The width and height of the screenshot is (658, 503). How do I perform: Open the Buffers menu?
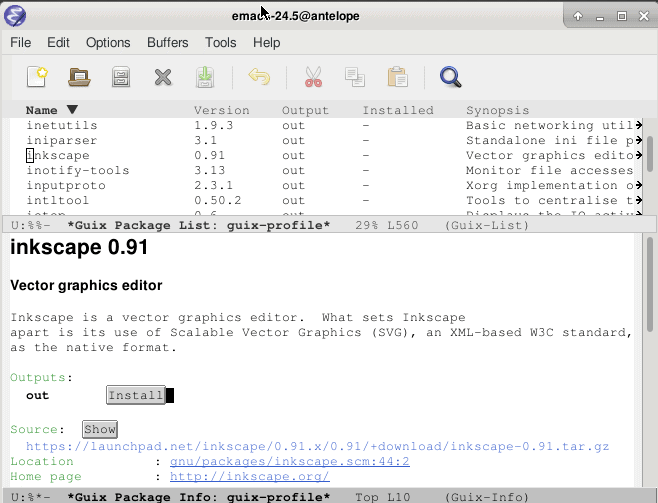coord(167,42)
